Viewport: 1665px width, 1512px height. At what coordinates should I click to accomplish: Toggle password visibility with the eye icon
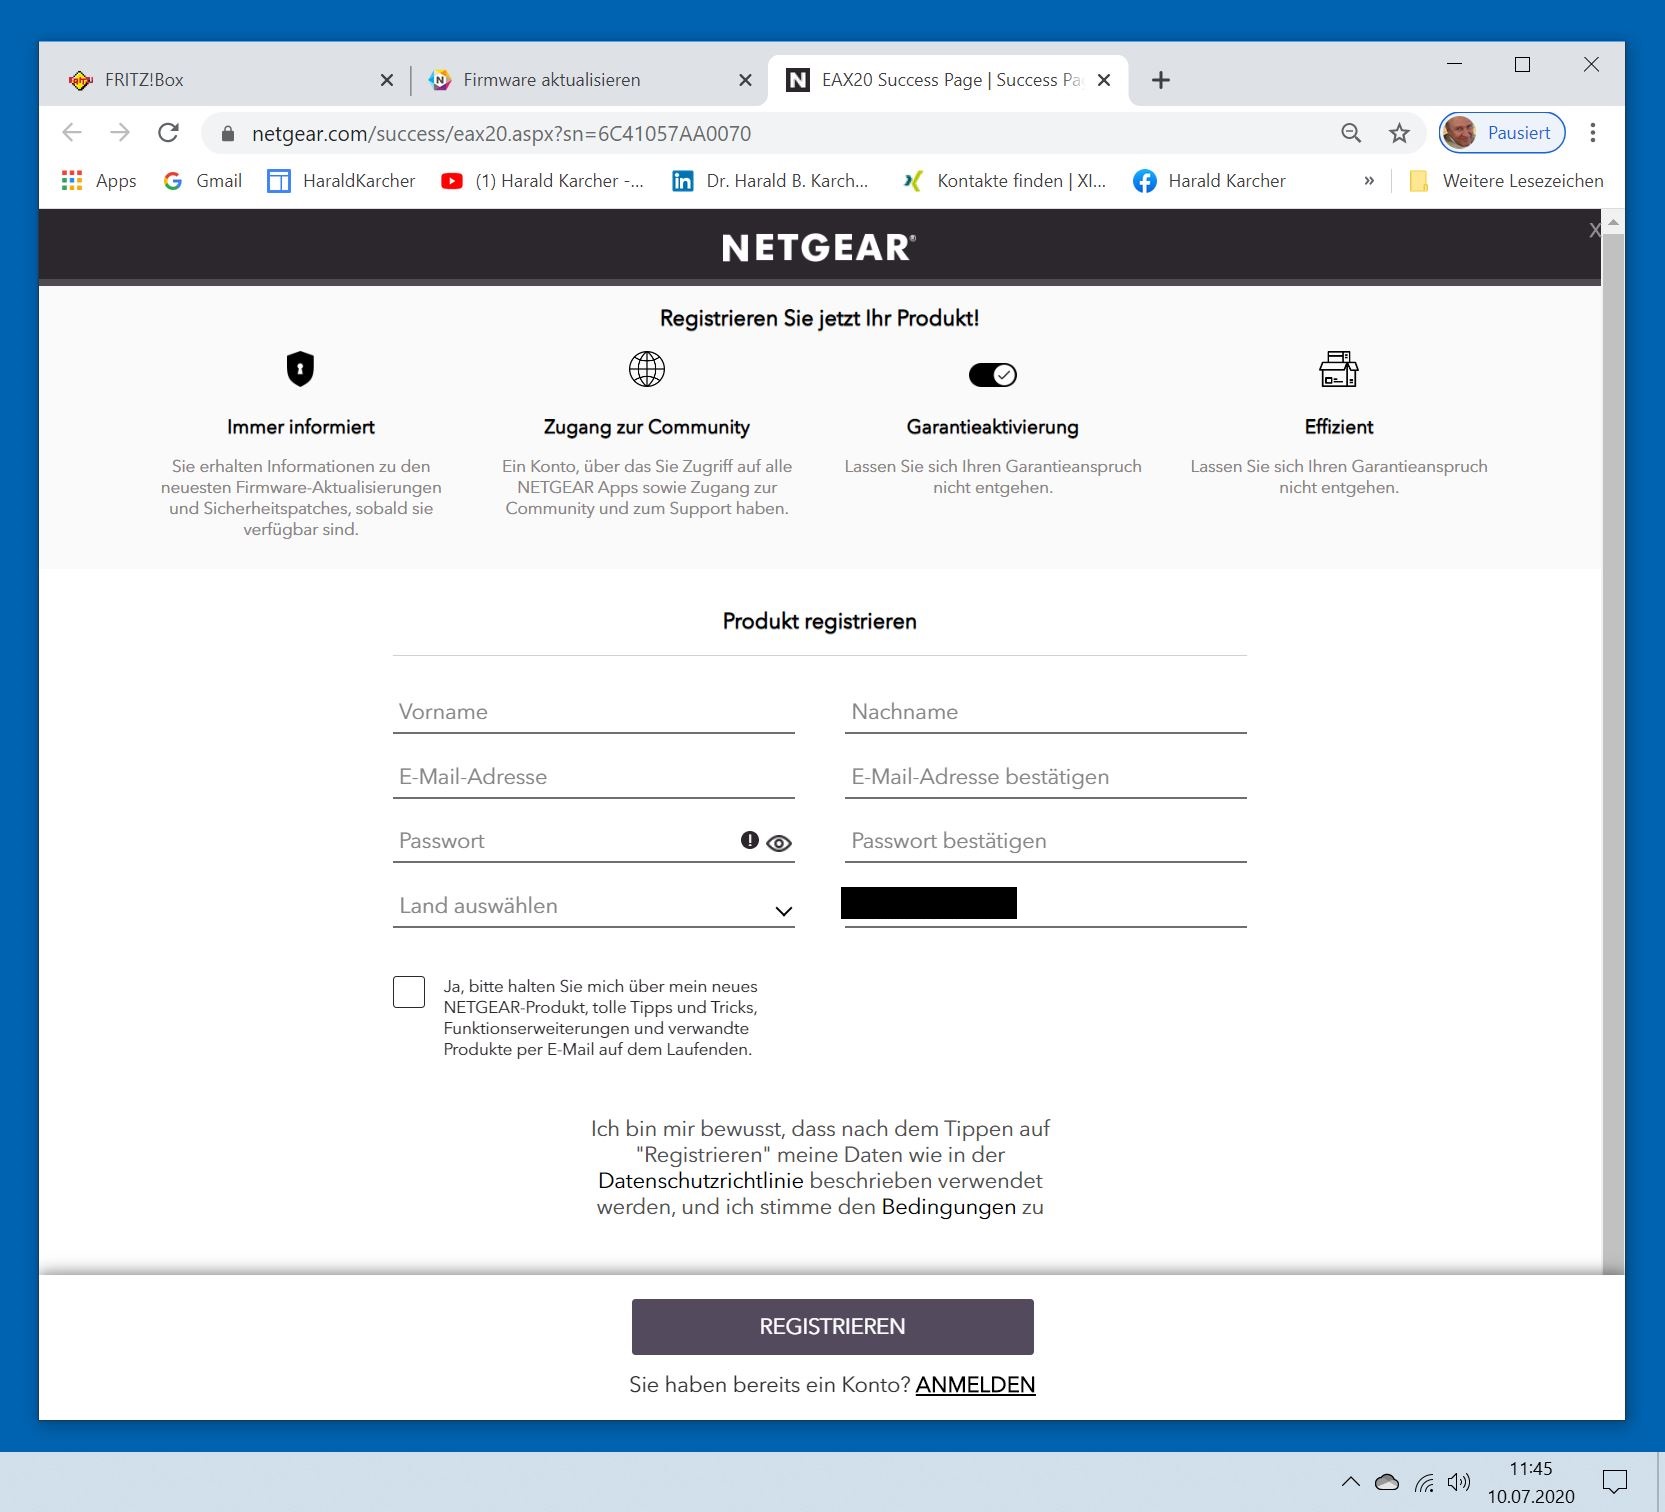coord(779,843)
